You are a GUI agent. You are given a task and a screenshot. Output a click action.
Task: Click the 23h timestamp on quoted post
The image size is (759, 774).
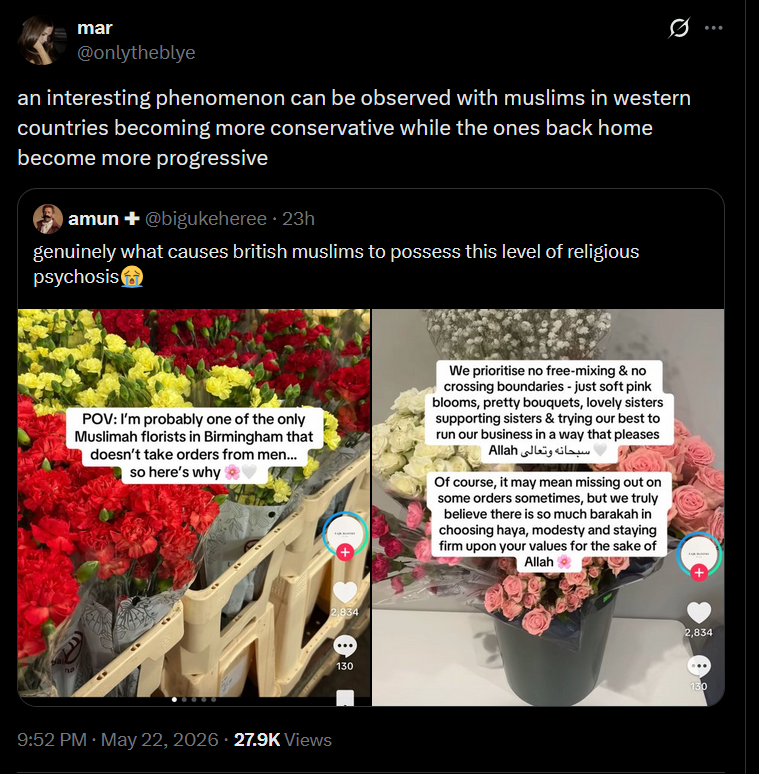298,219
